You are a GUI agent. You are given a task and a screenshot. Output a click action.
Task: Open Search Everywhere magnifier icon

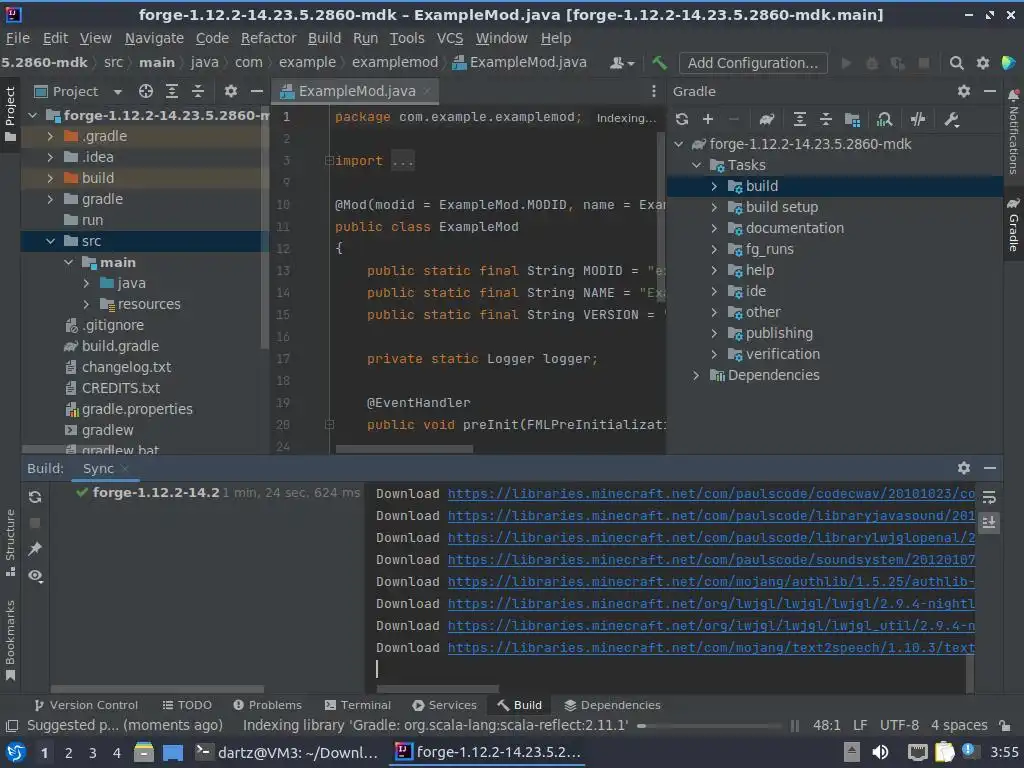[957, 63]
